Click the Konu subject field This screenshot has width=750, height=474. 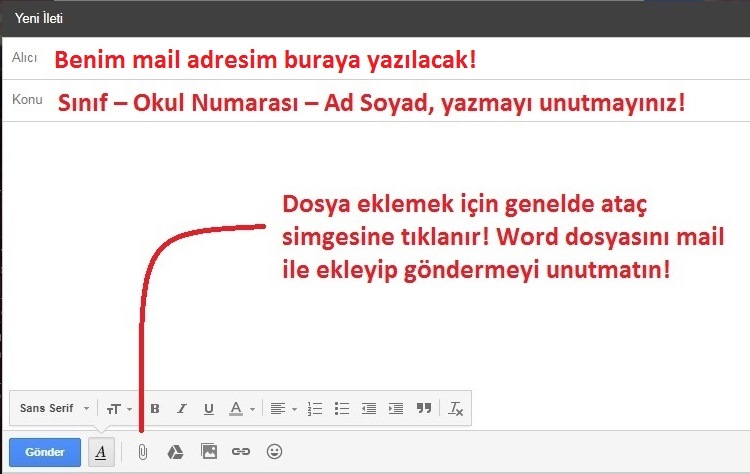pos(376,101)
